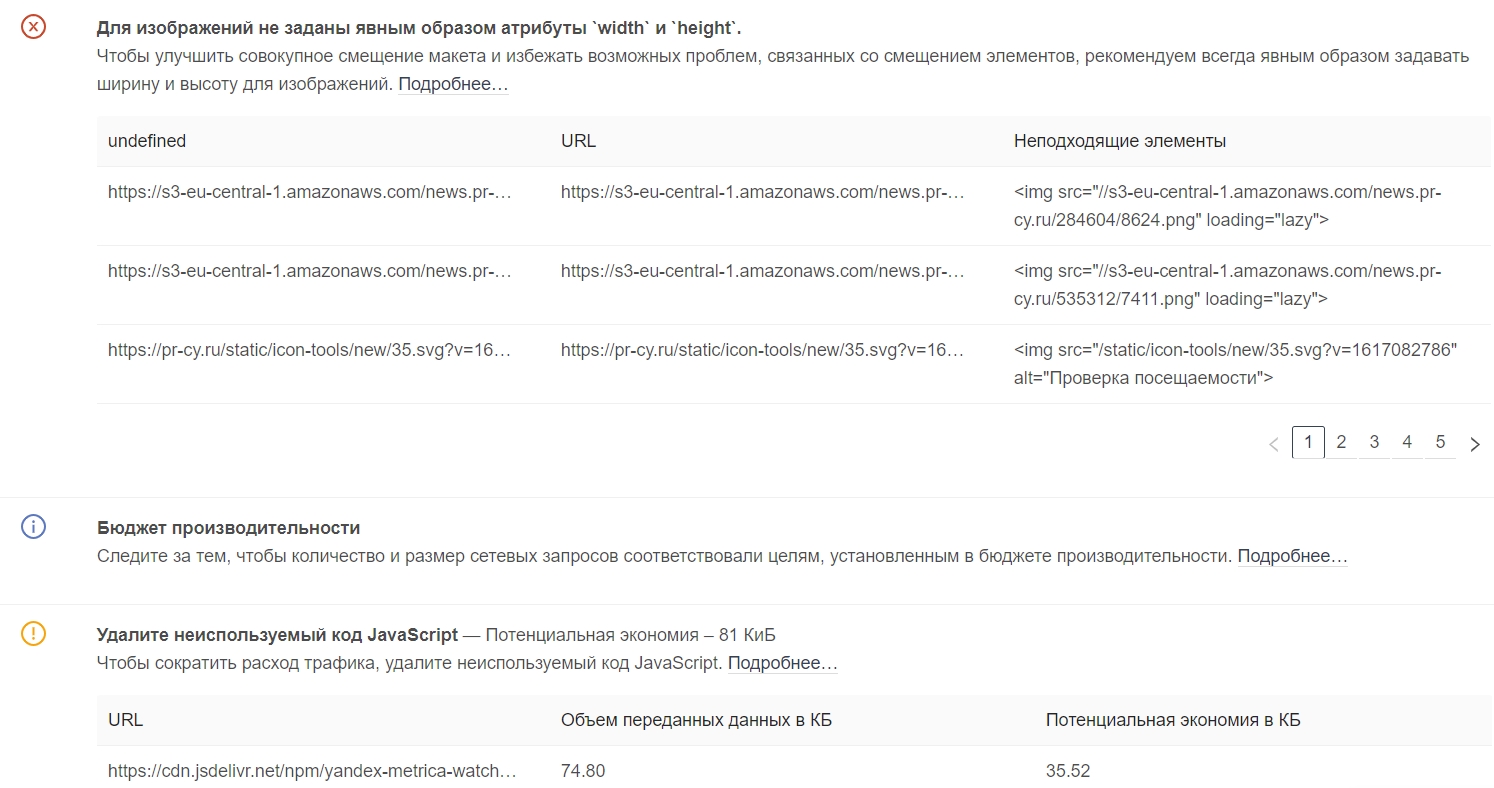This screenshot has width=1494, height=788.
Task: Open Подробнее link in Бюджет производительности
Action: [1292, 556]
